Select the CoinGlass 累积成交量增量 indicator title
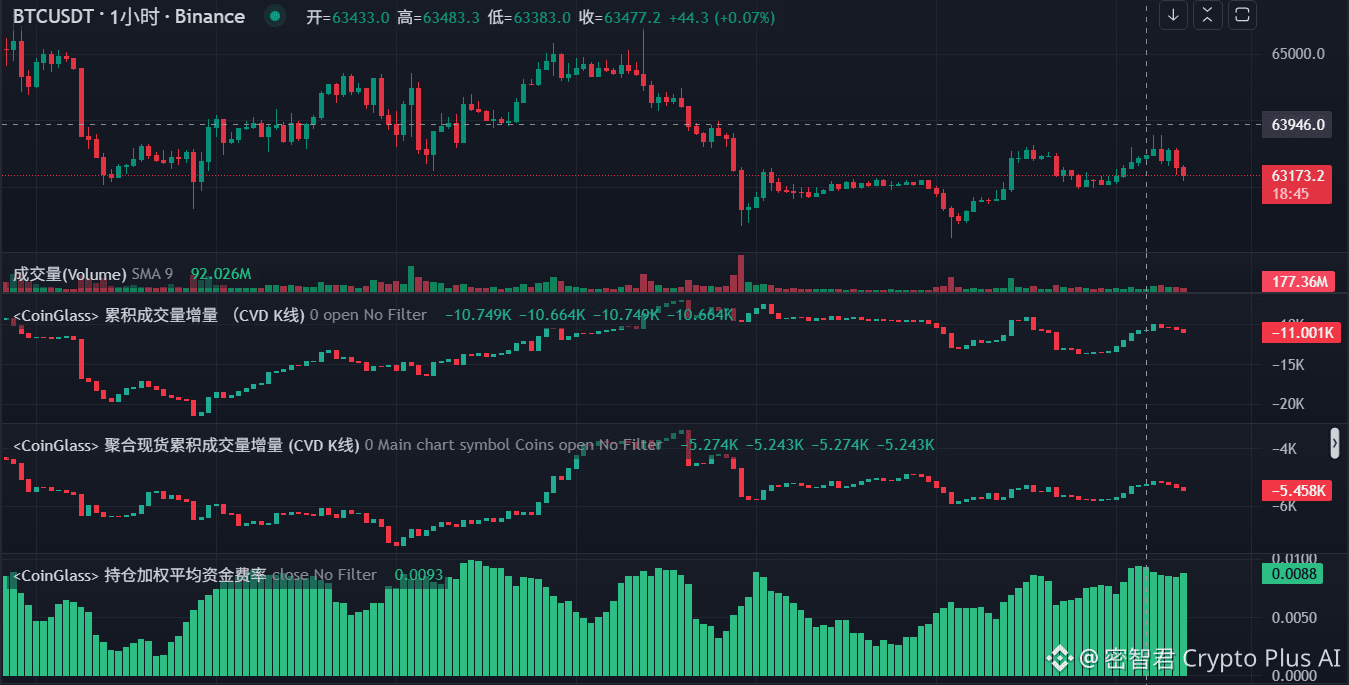This screenshot has height=685, width=1349. [x=157, y=315]
